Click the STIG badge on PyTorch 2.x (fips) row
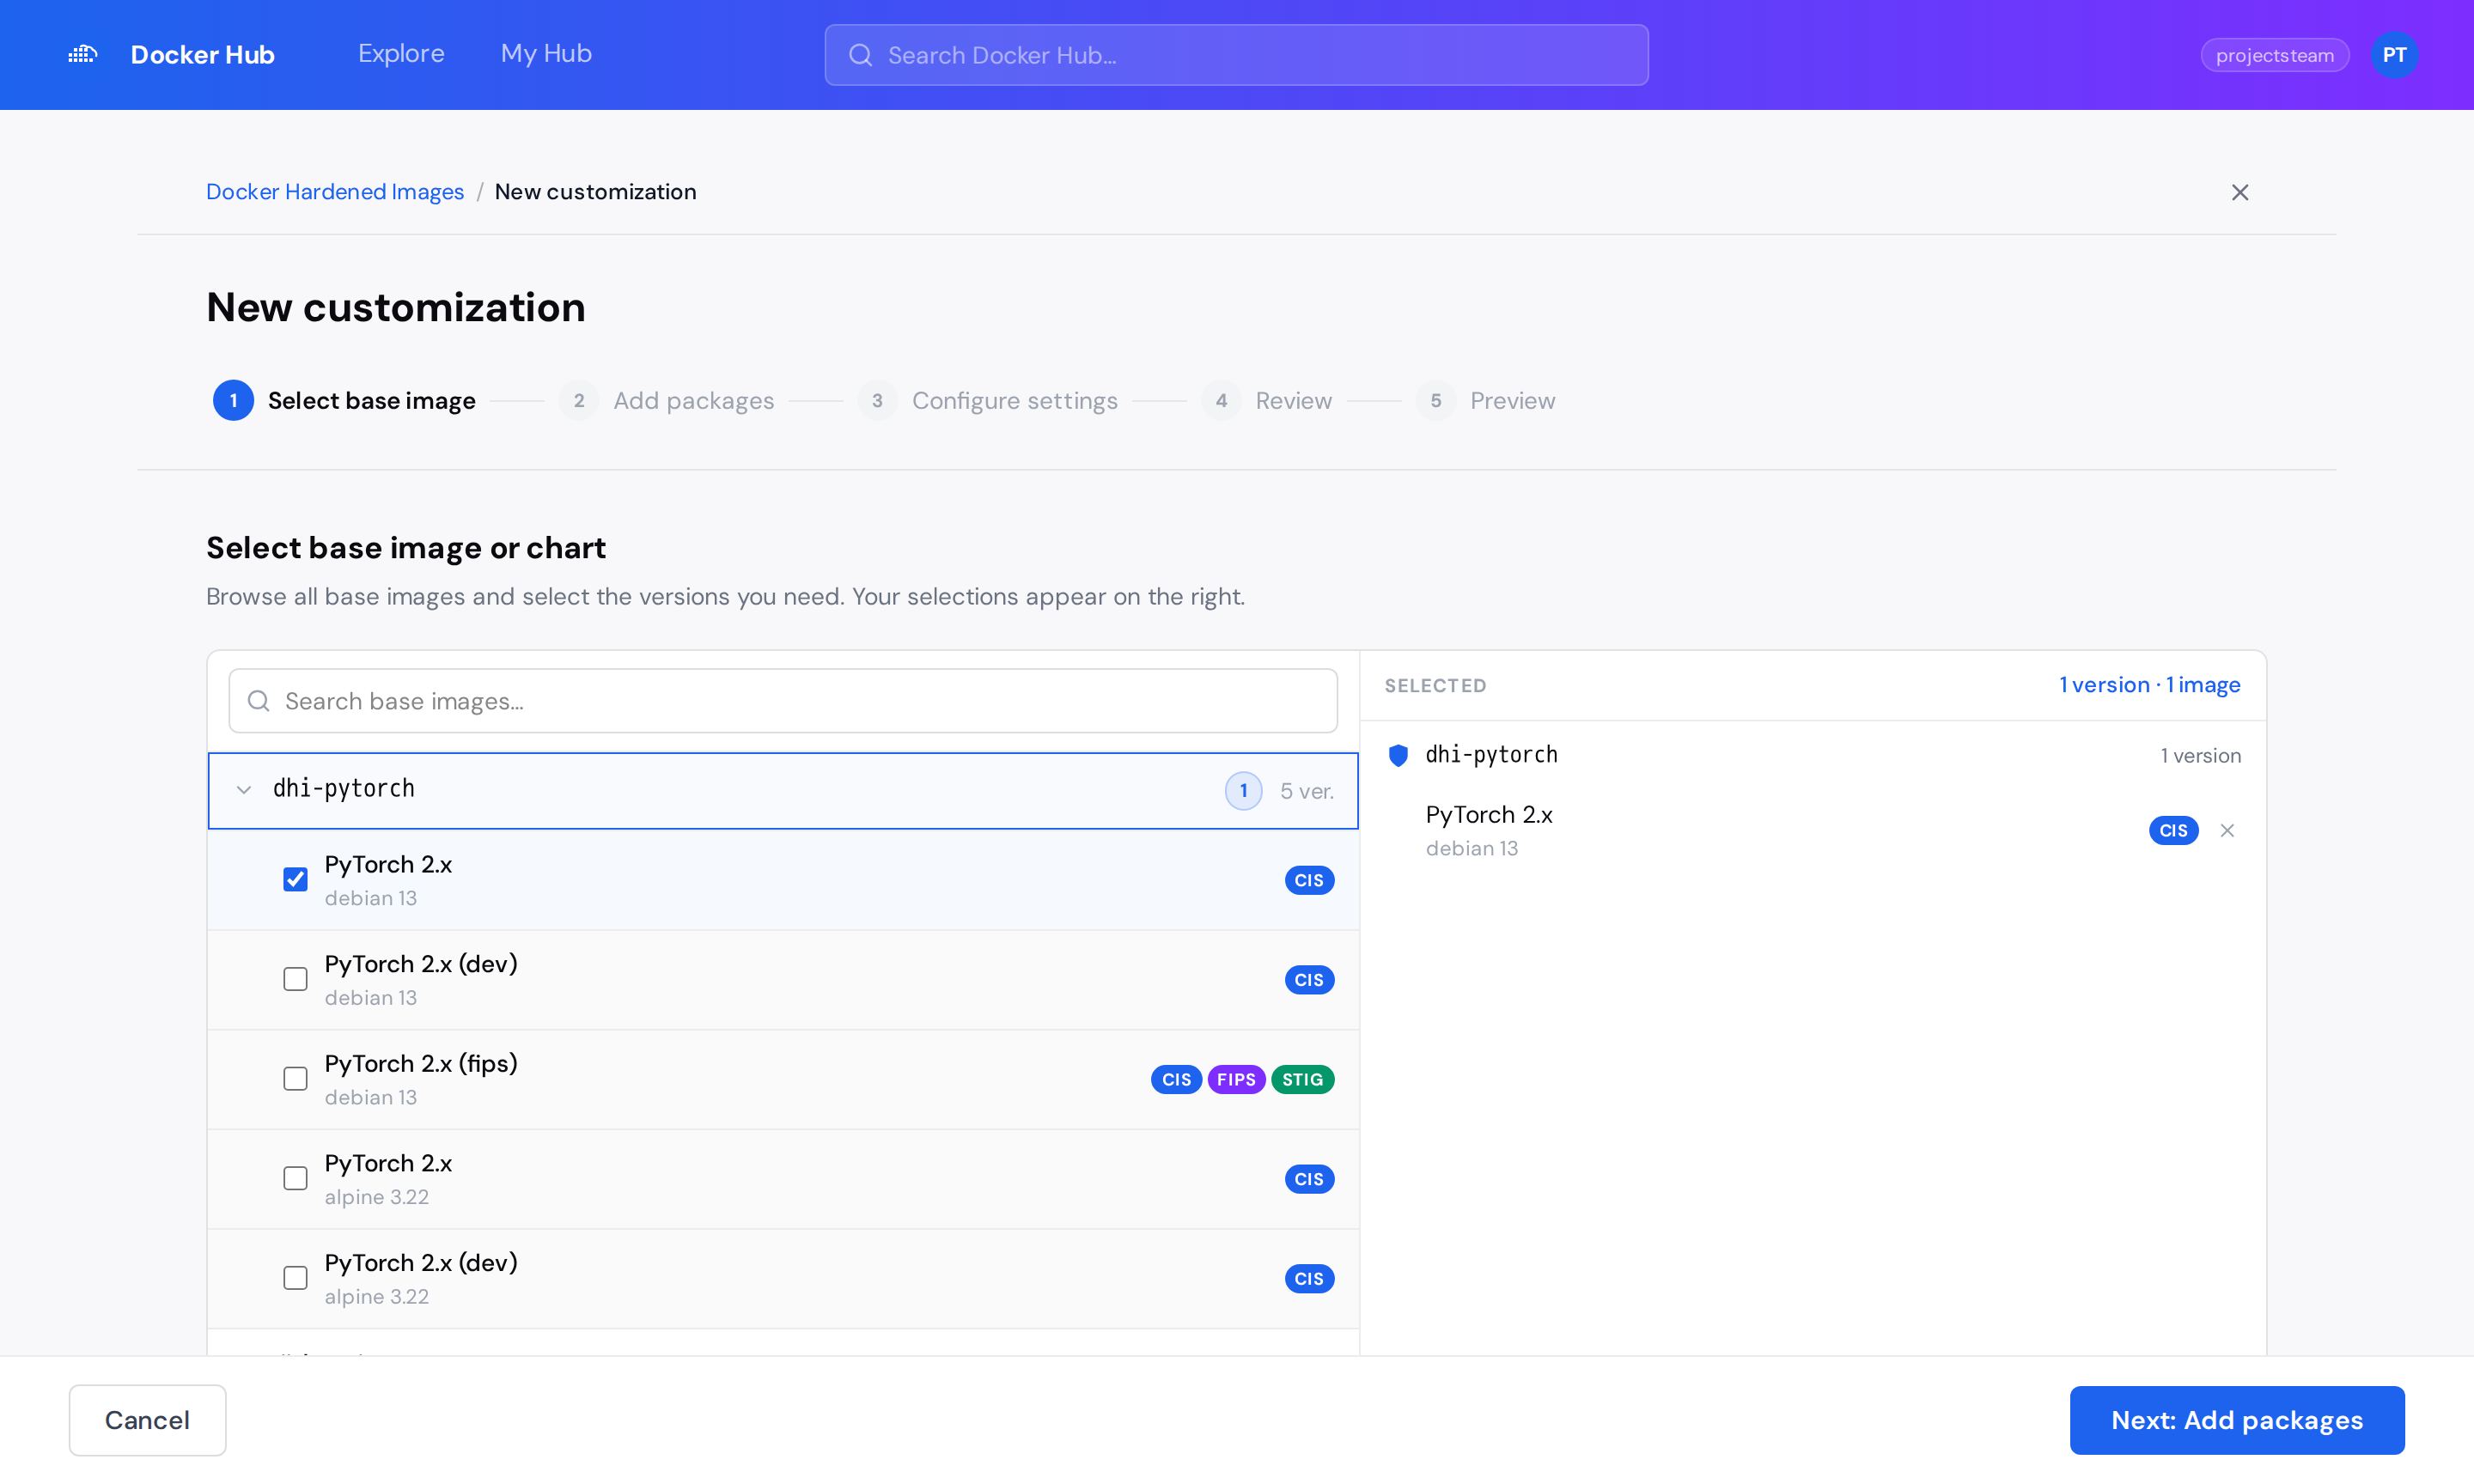The height and width of the screenshot is (1484, 2474). (1302, 1079)
